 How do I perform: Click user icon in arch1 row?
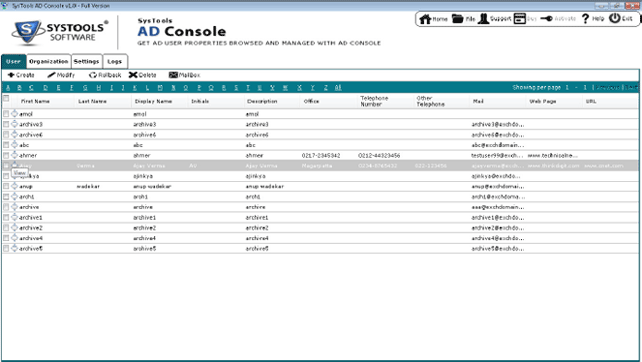15,196
